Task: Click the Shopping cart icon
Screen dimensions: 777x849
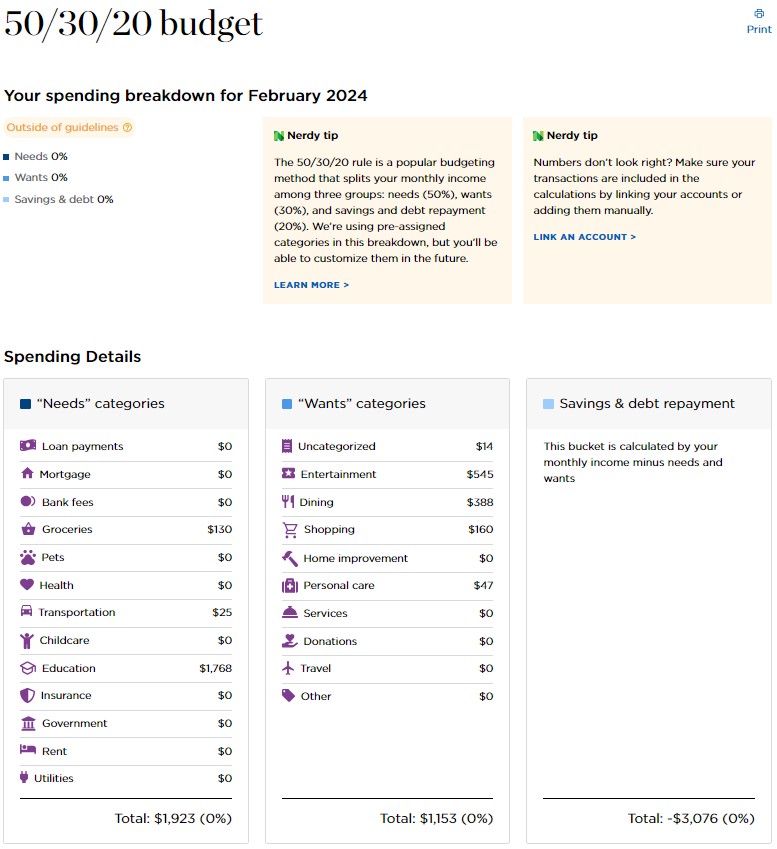Action: 289,530
